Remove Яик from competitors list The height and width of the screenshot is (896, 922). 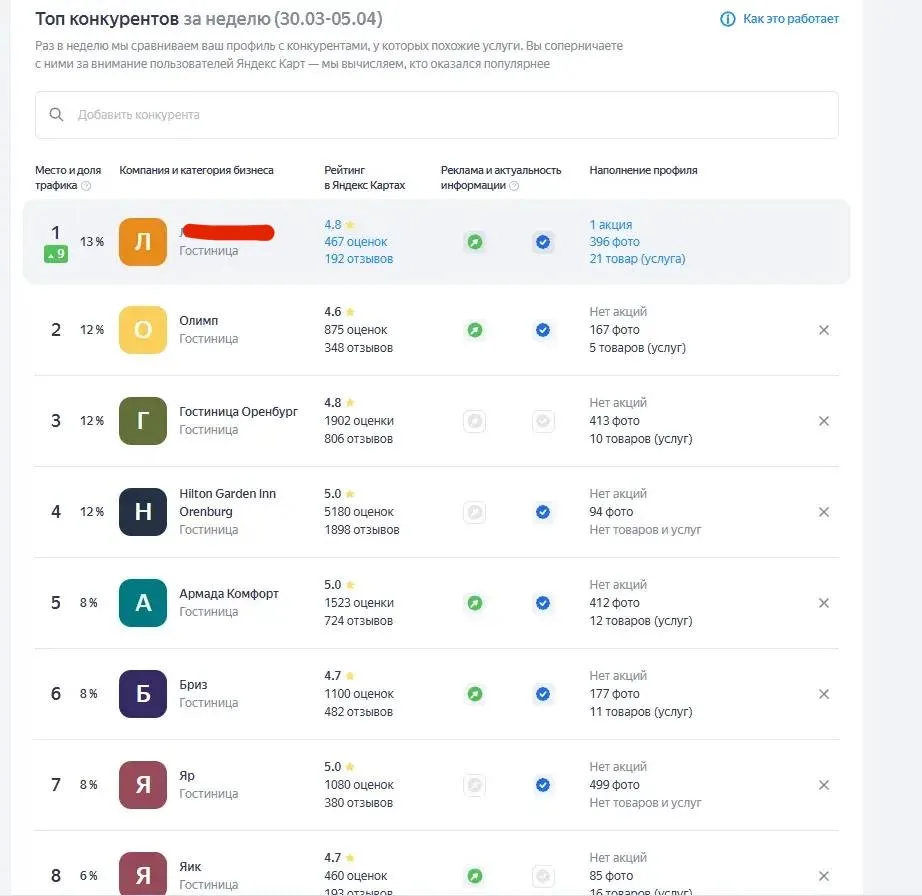824,876
